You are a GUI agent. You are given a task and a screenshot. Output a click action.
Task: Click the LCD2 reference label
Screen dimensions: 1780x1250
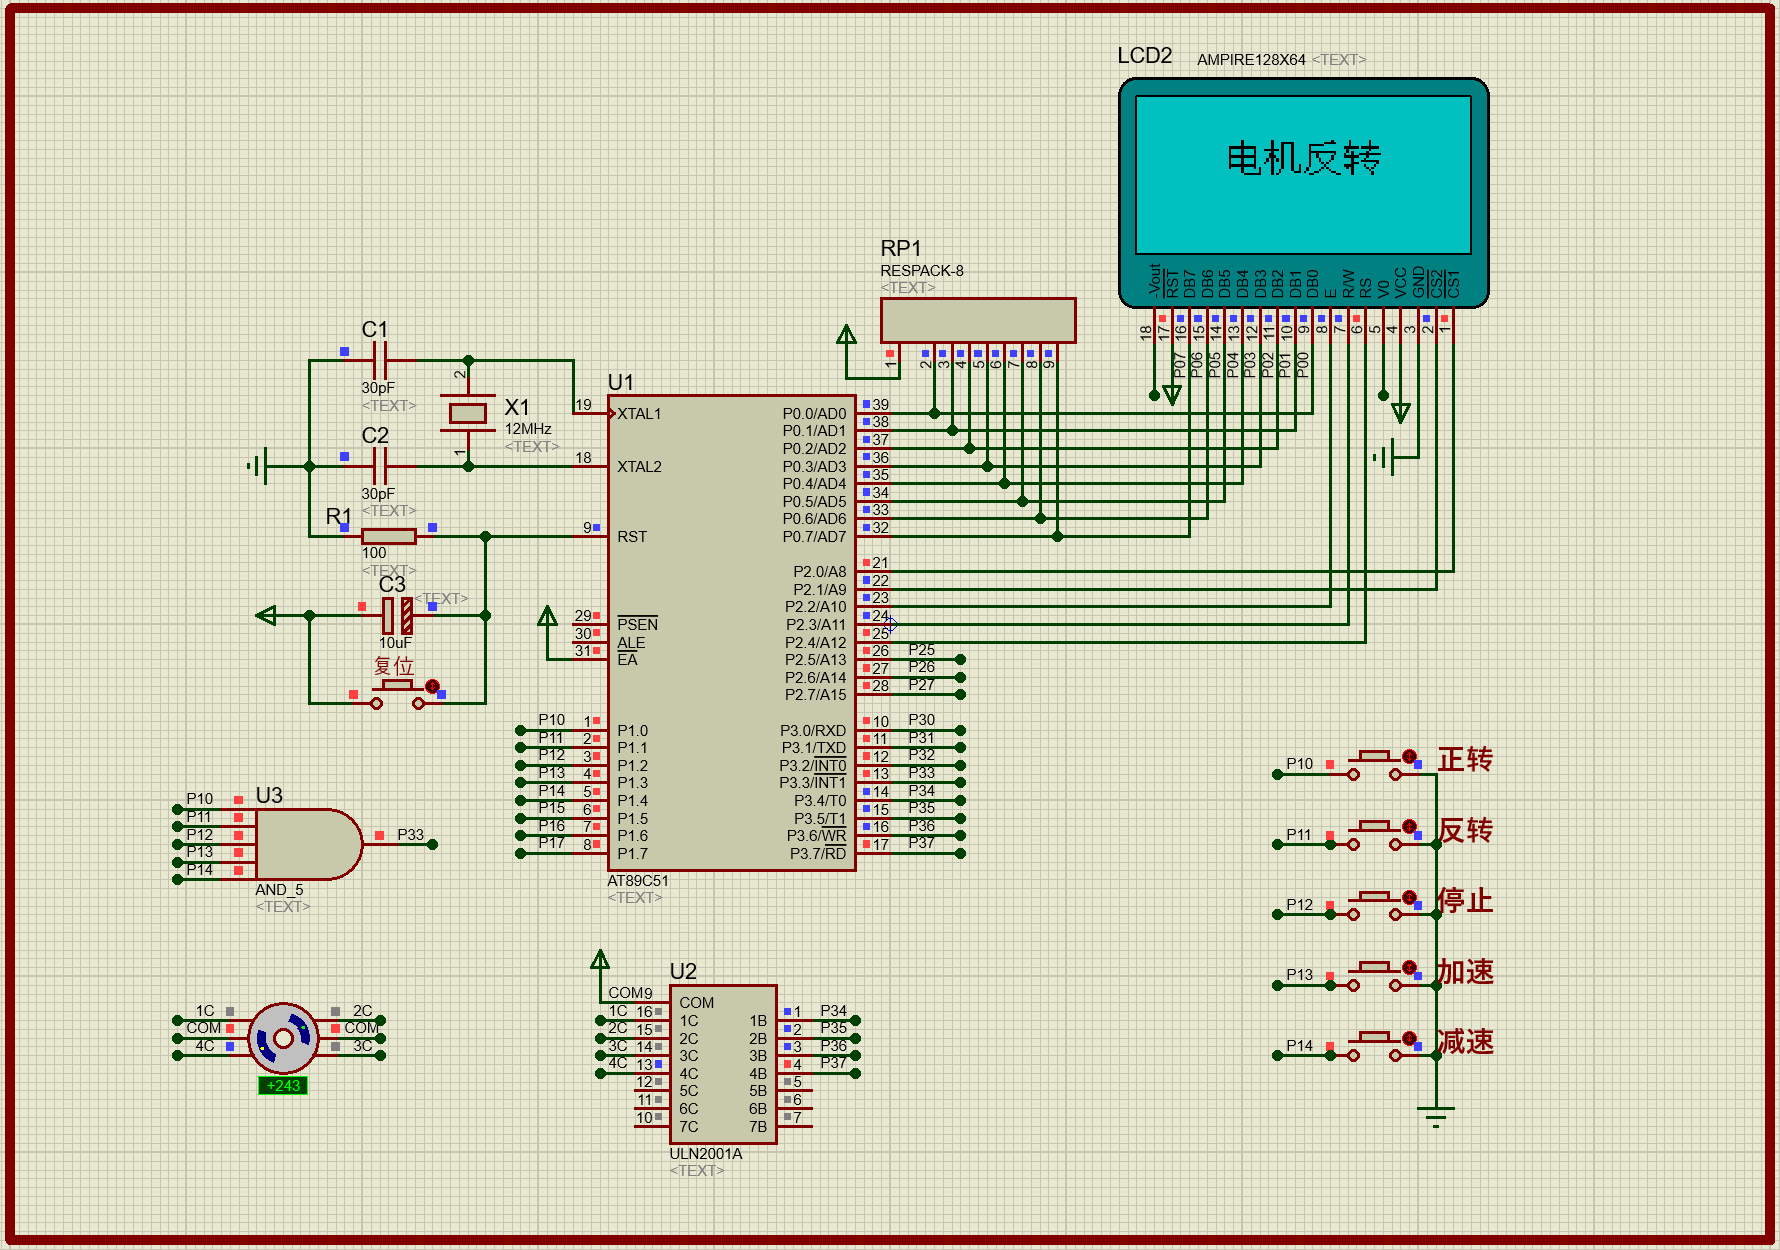click(1145, 55)
